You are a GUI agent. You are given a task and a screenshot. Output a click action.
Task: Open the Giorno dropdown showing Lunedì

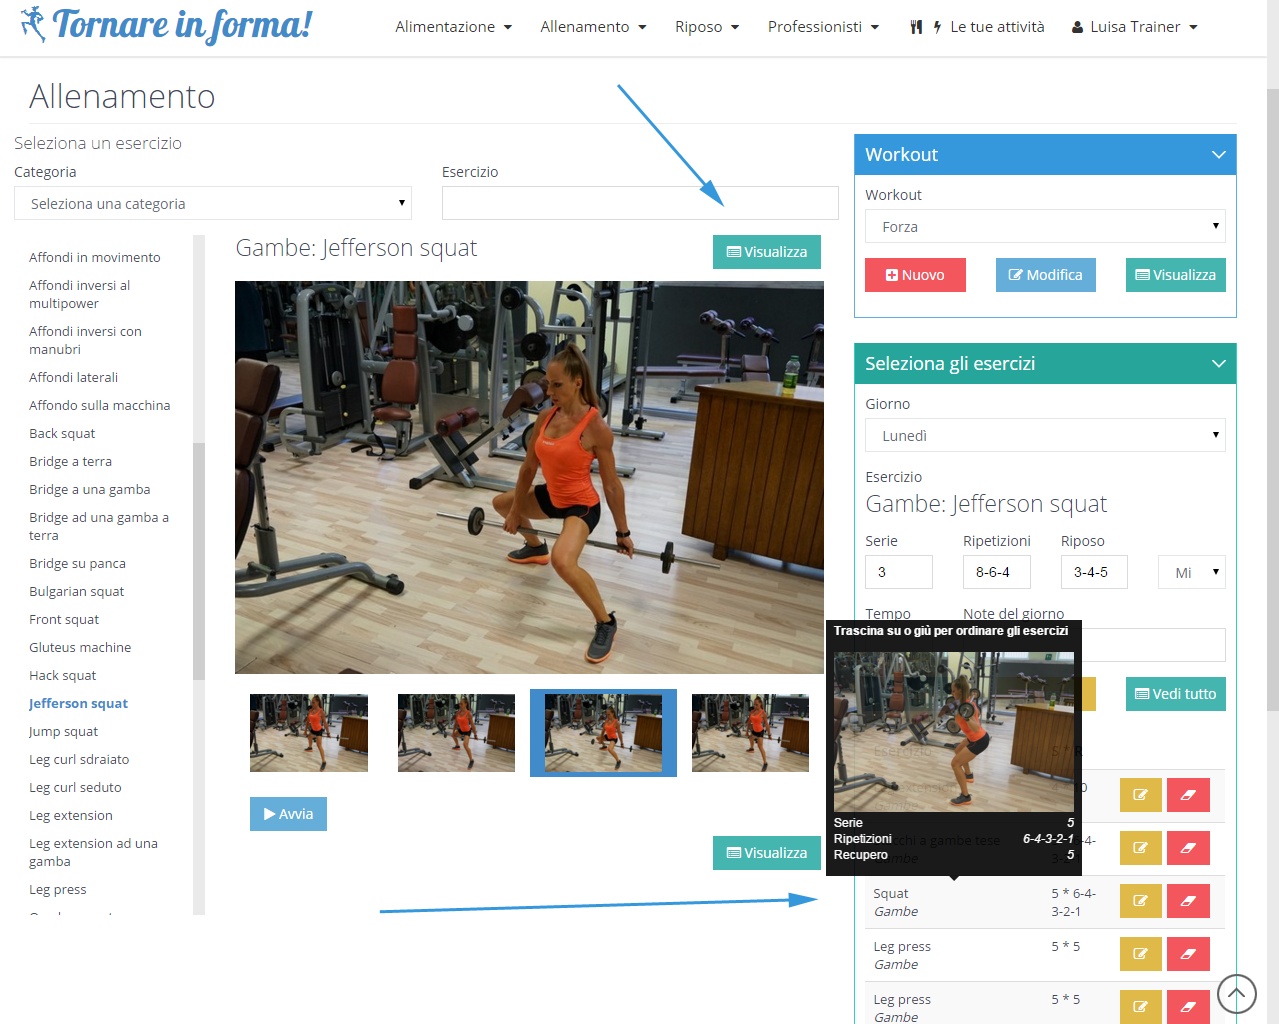1044,436
